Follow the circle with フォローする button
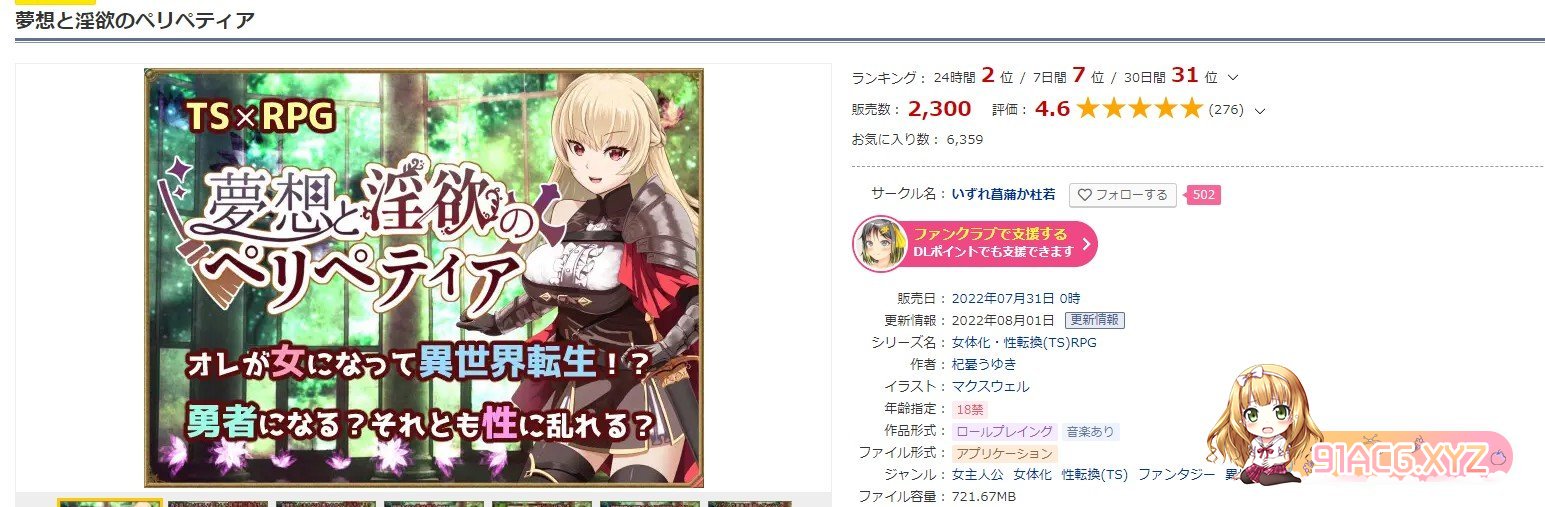 point(1123,195)
